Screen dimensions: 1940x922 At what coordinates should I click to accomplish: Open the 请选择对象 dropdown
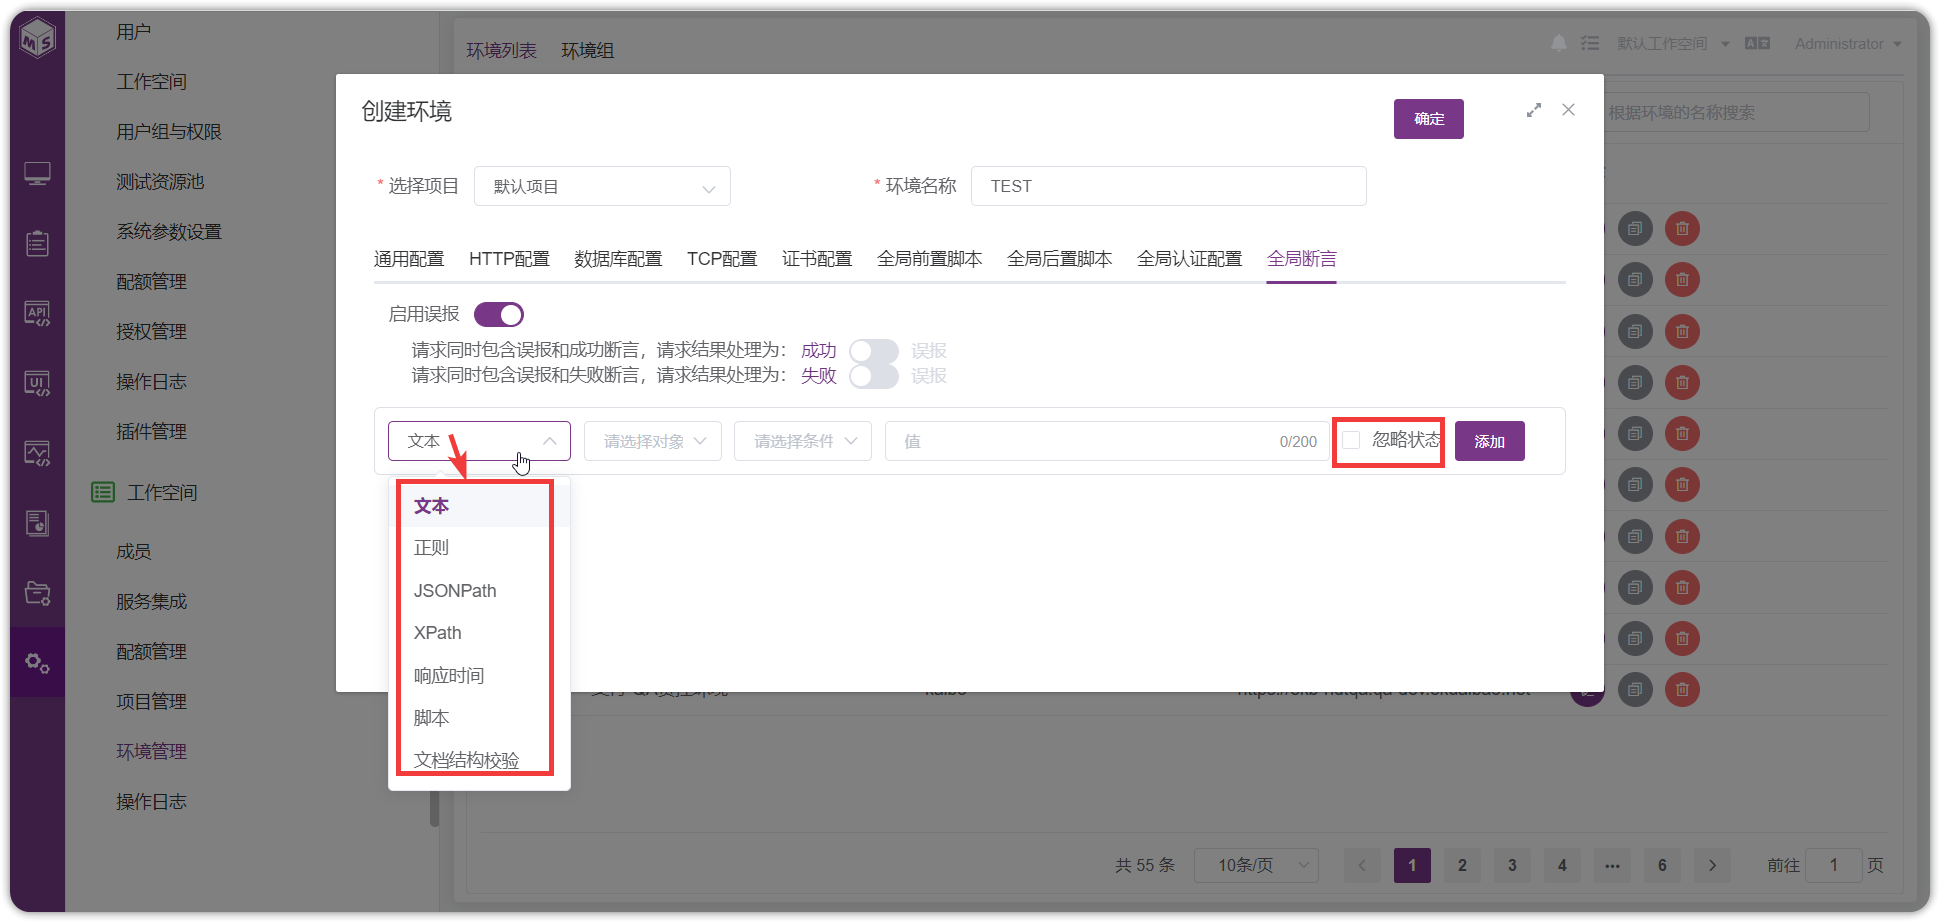click(653, 441)
